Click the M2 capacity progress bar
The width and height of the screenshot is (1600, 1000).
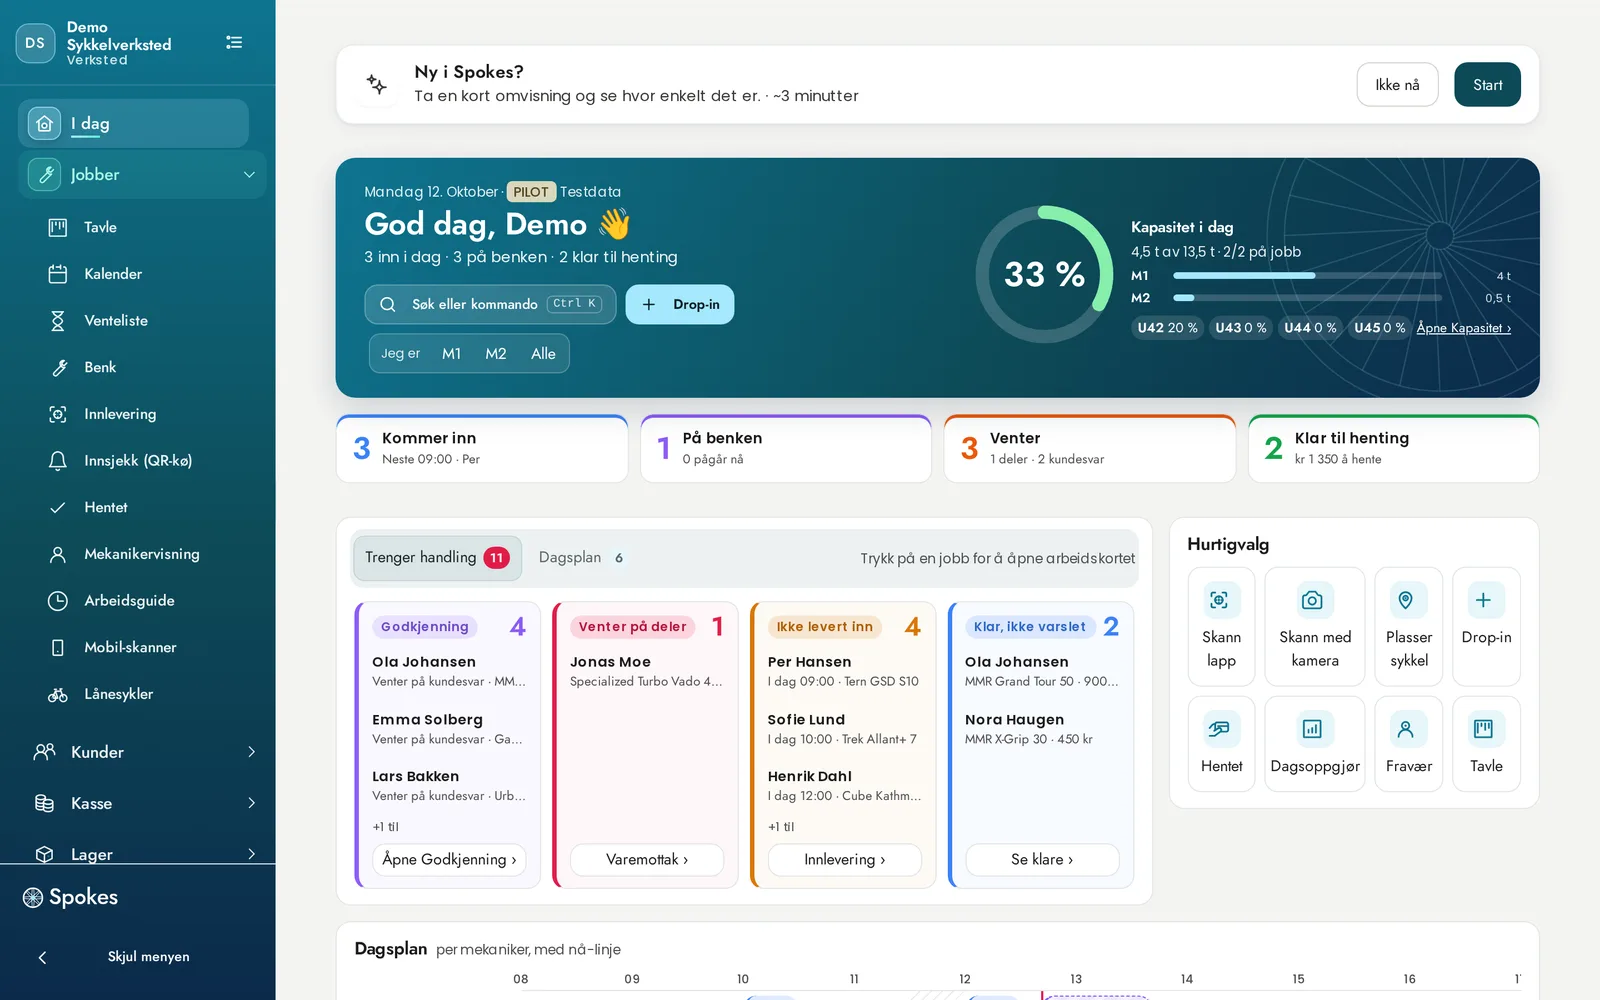[1307, 298]
